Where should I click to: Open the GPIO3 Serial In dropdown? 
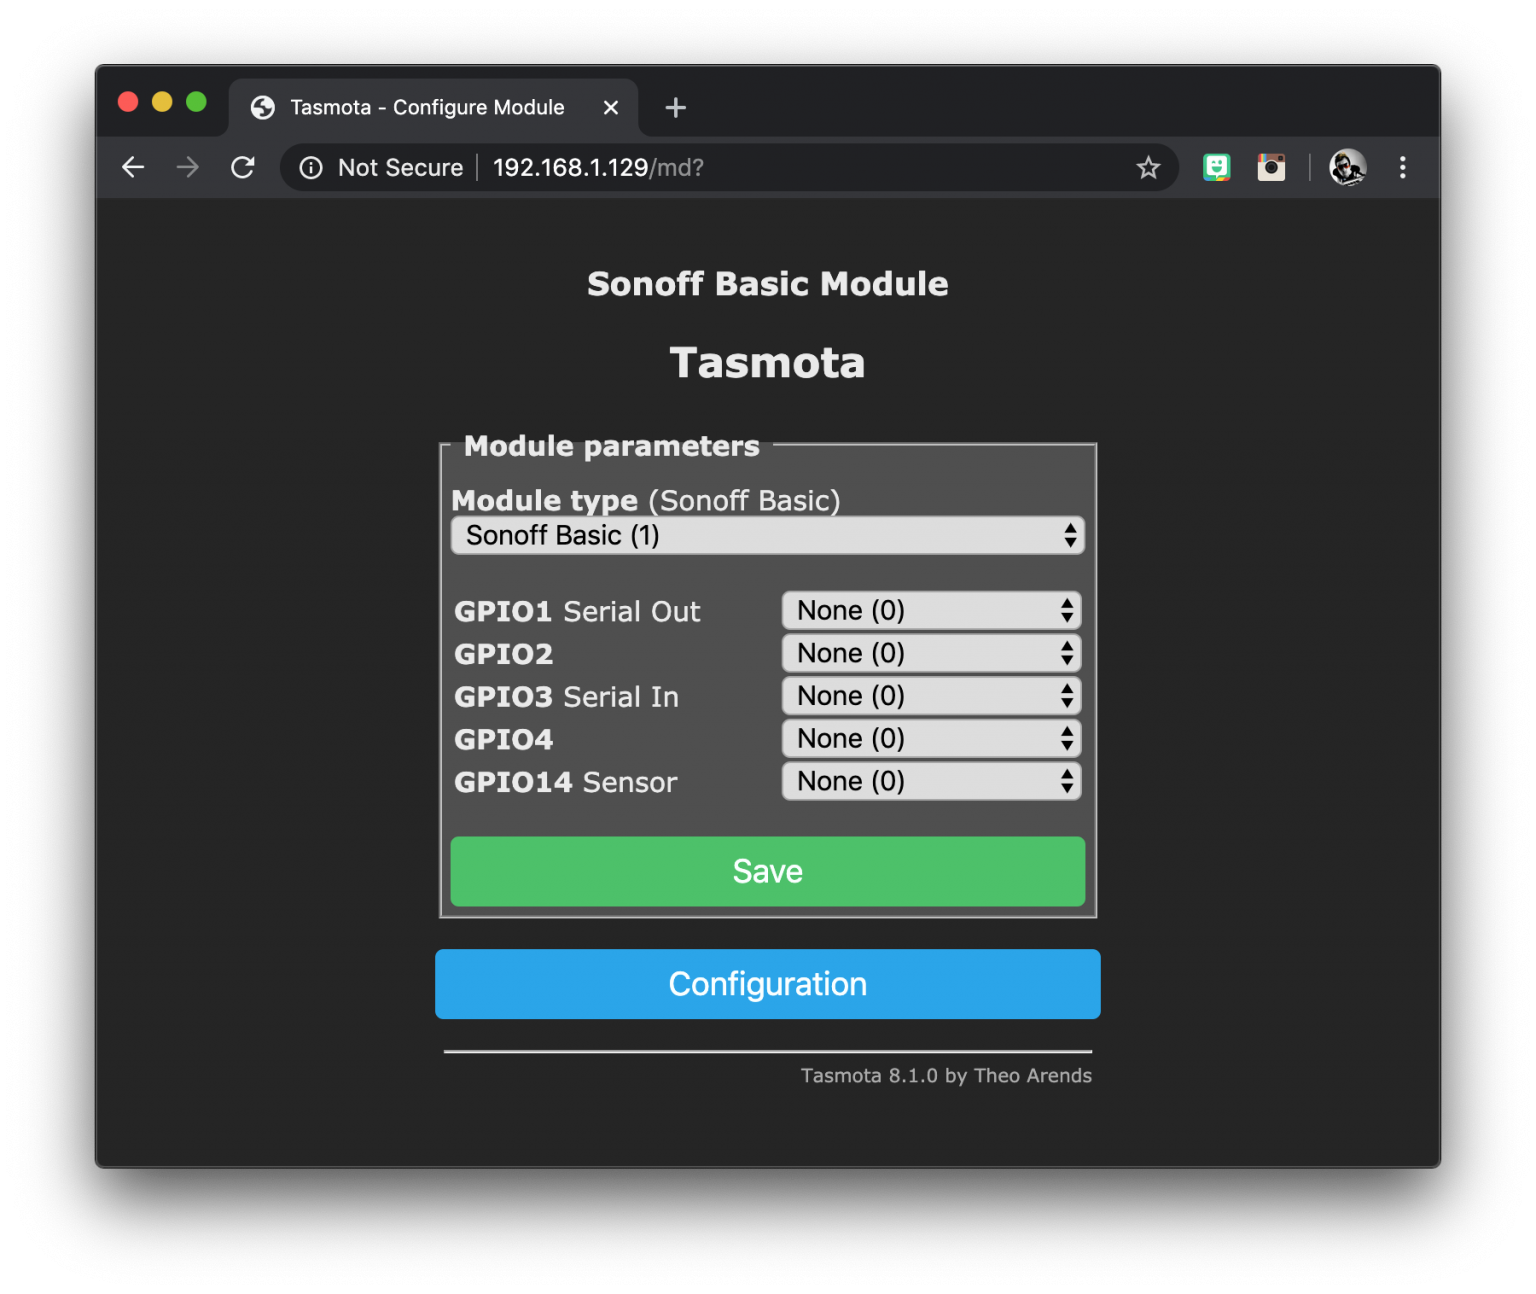(931, 696)
